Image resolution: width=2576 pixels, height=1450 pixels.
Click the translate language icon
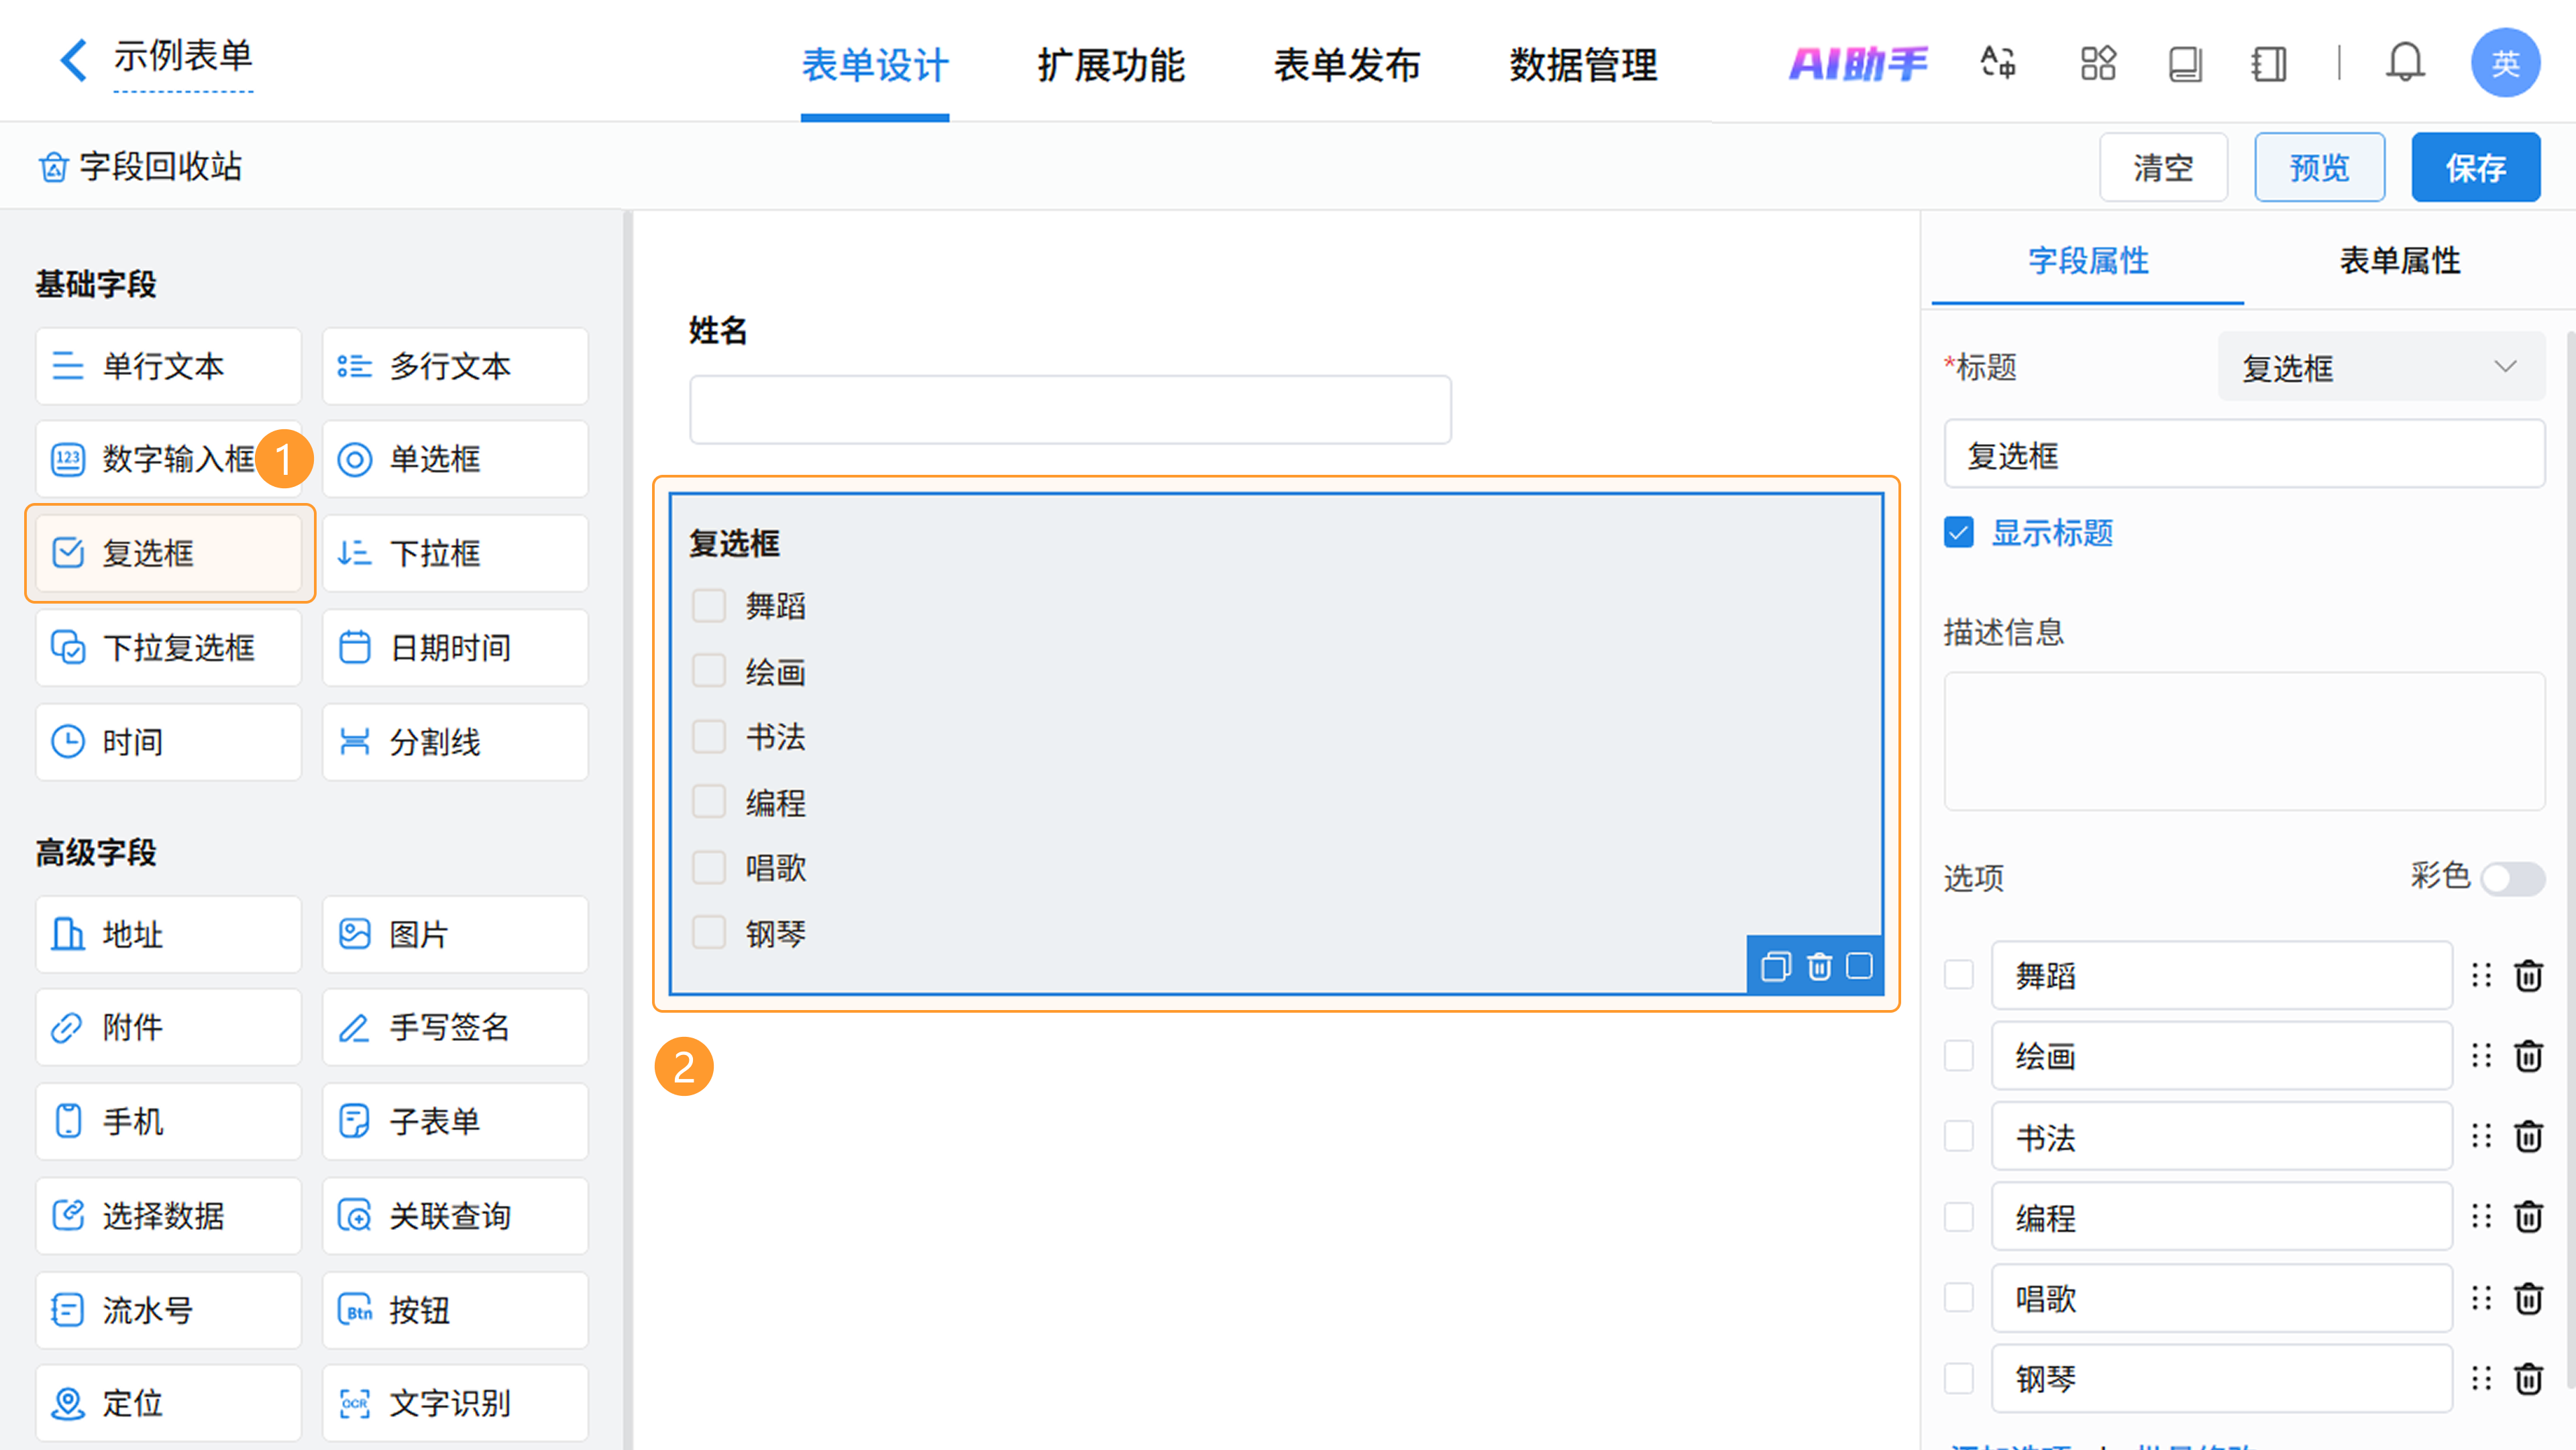click(1998, 63)
